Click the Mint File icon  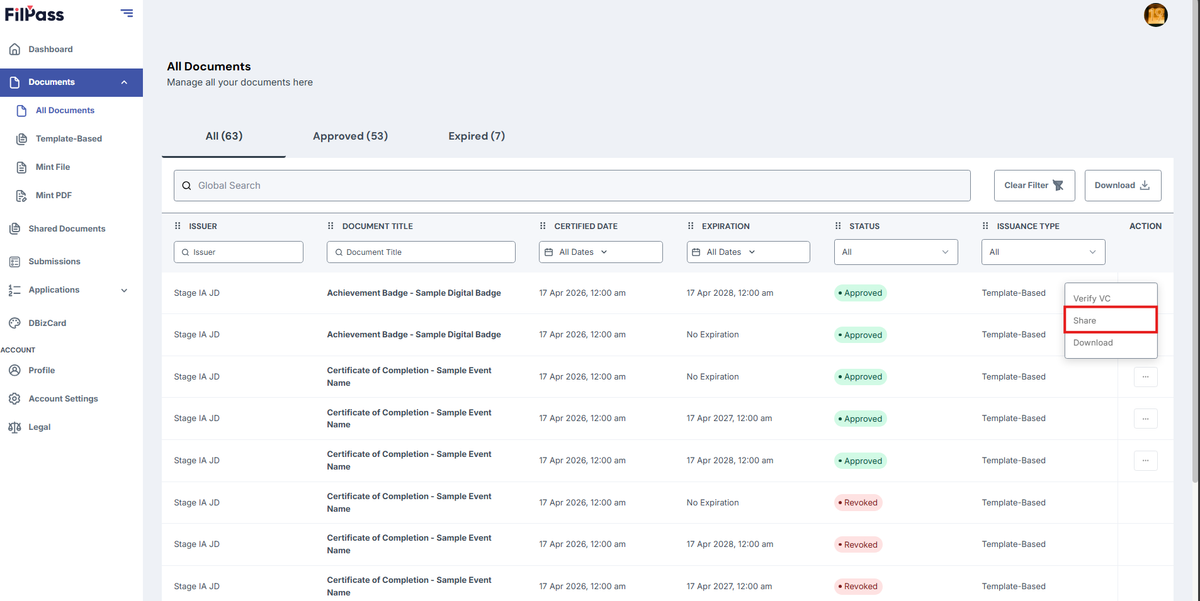click(22, 167)
